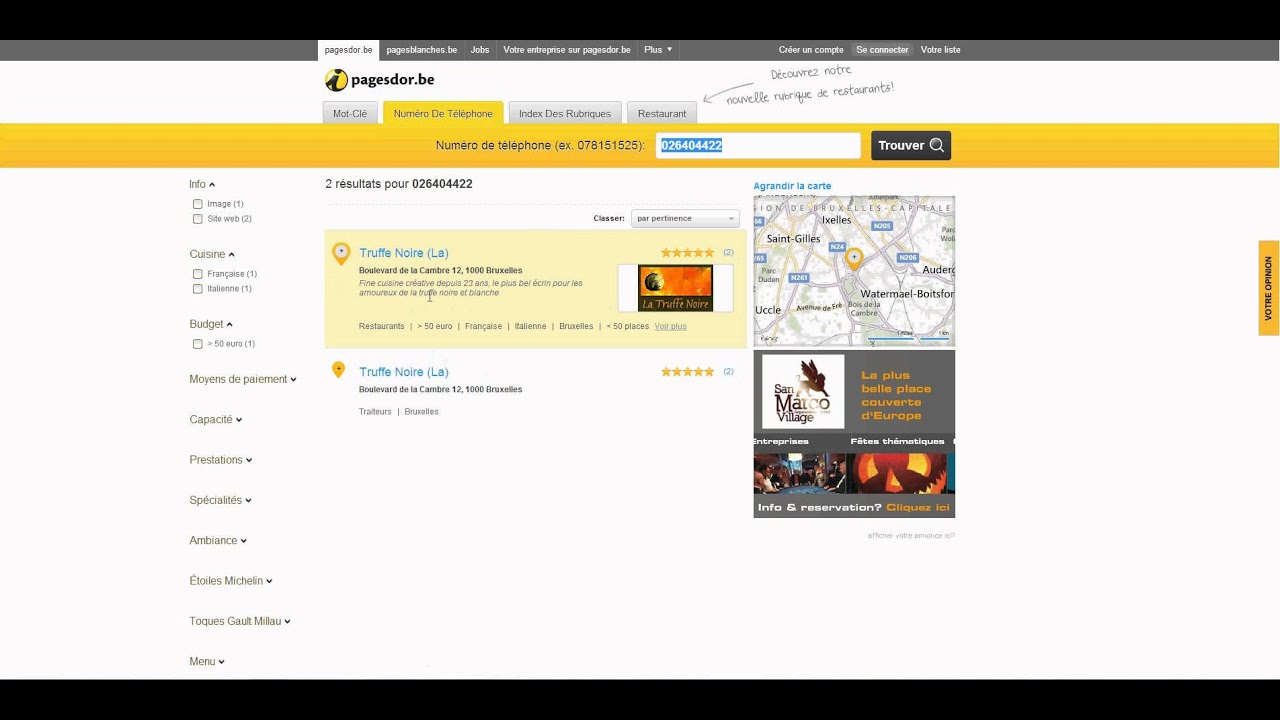Expand the Capacité filter
1280x720 pixels.
tap(216, 419)
